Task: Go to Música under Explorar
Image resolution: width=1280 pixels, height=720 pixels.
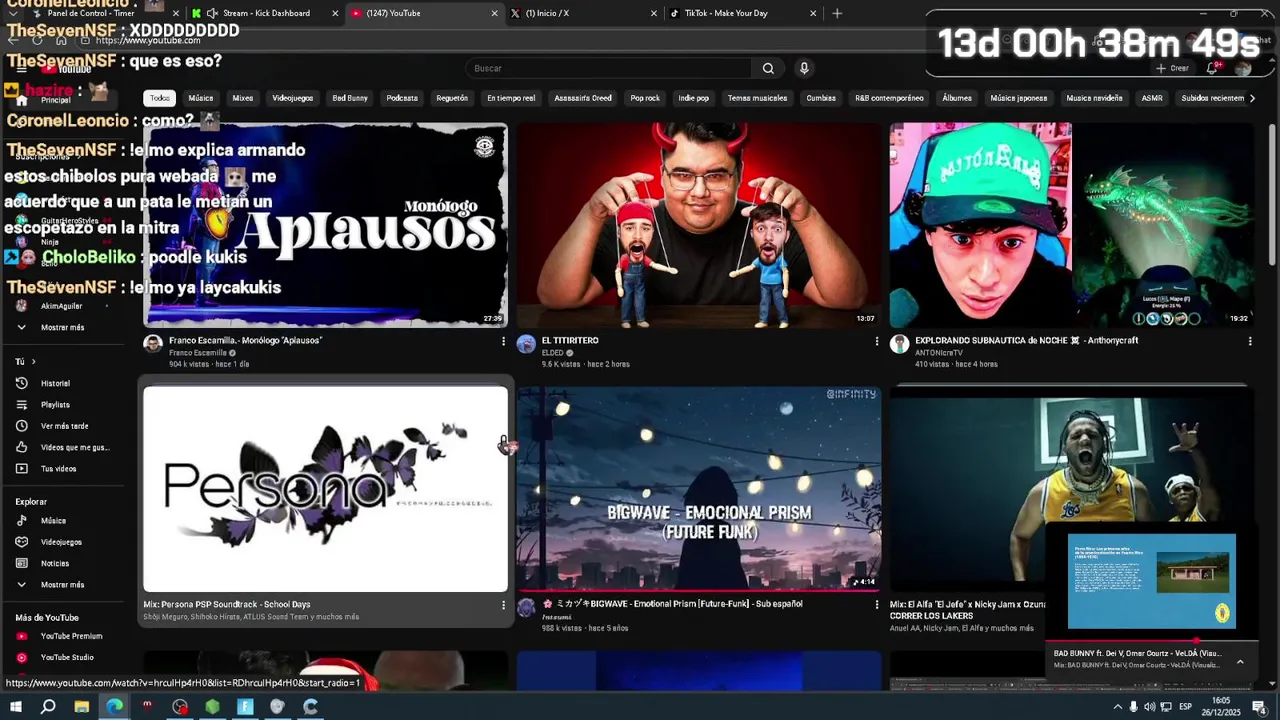Action: pos(53,521)
